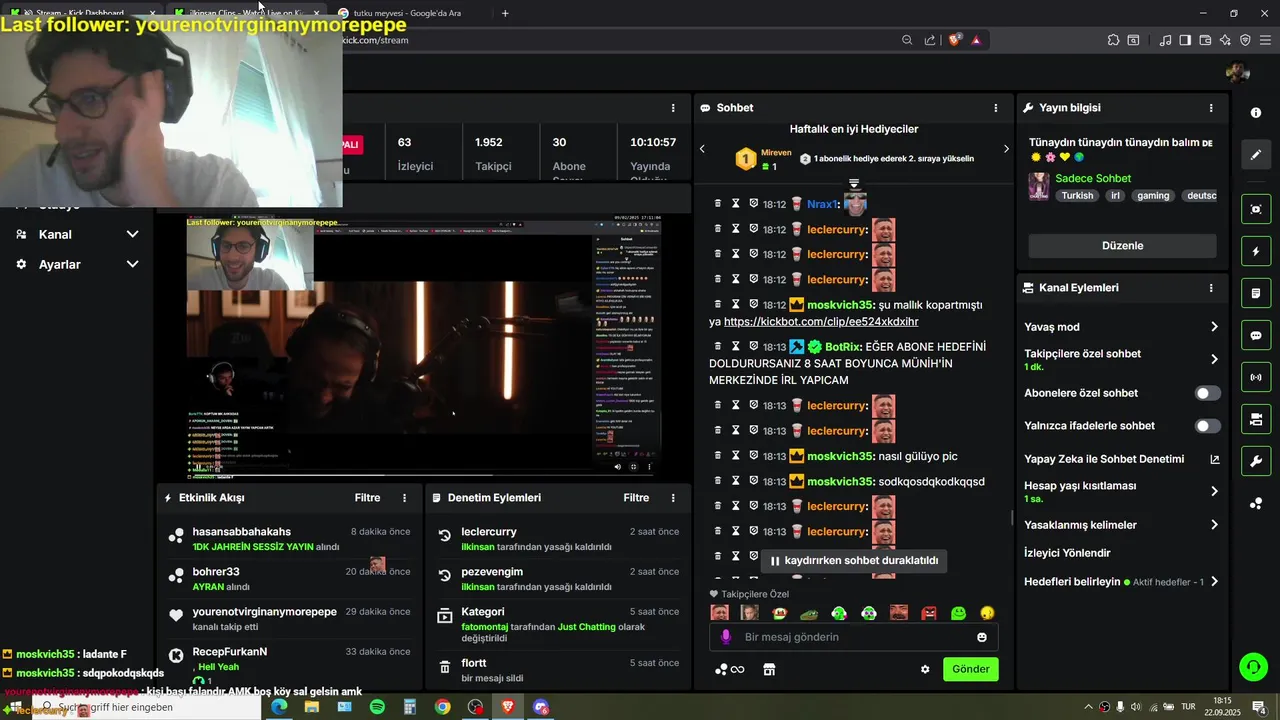Open Spotify from the taskbar
The image size is (1280, 720).
click(377, 707)
